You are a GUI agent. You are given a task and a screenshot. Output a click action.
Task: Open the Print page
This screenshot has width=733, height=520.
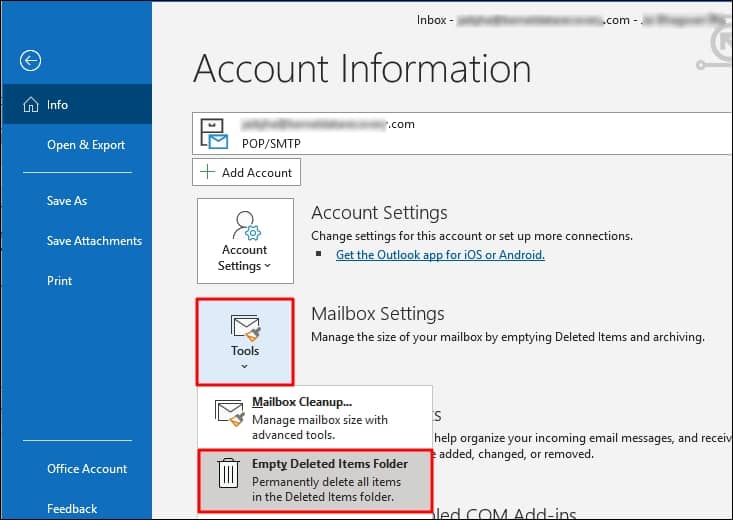59,281
